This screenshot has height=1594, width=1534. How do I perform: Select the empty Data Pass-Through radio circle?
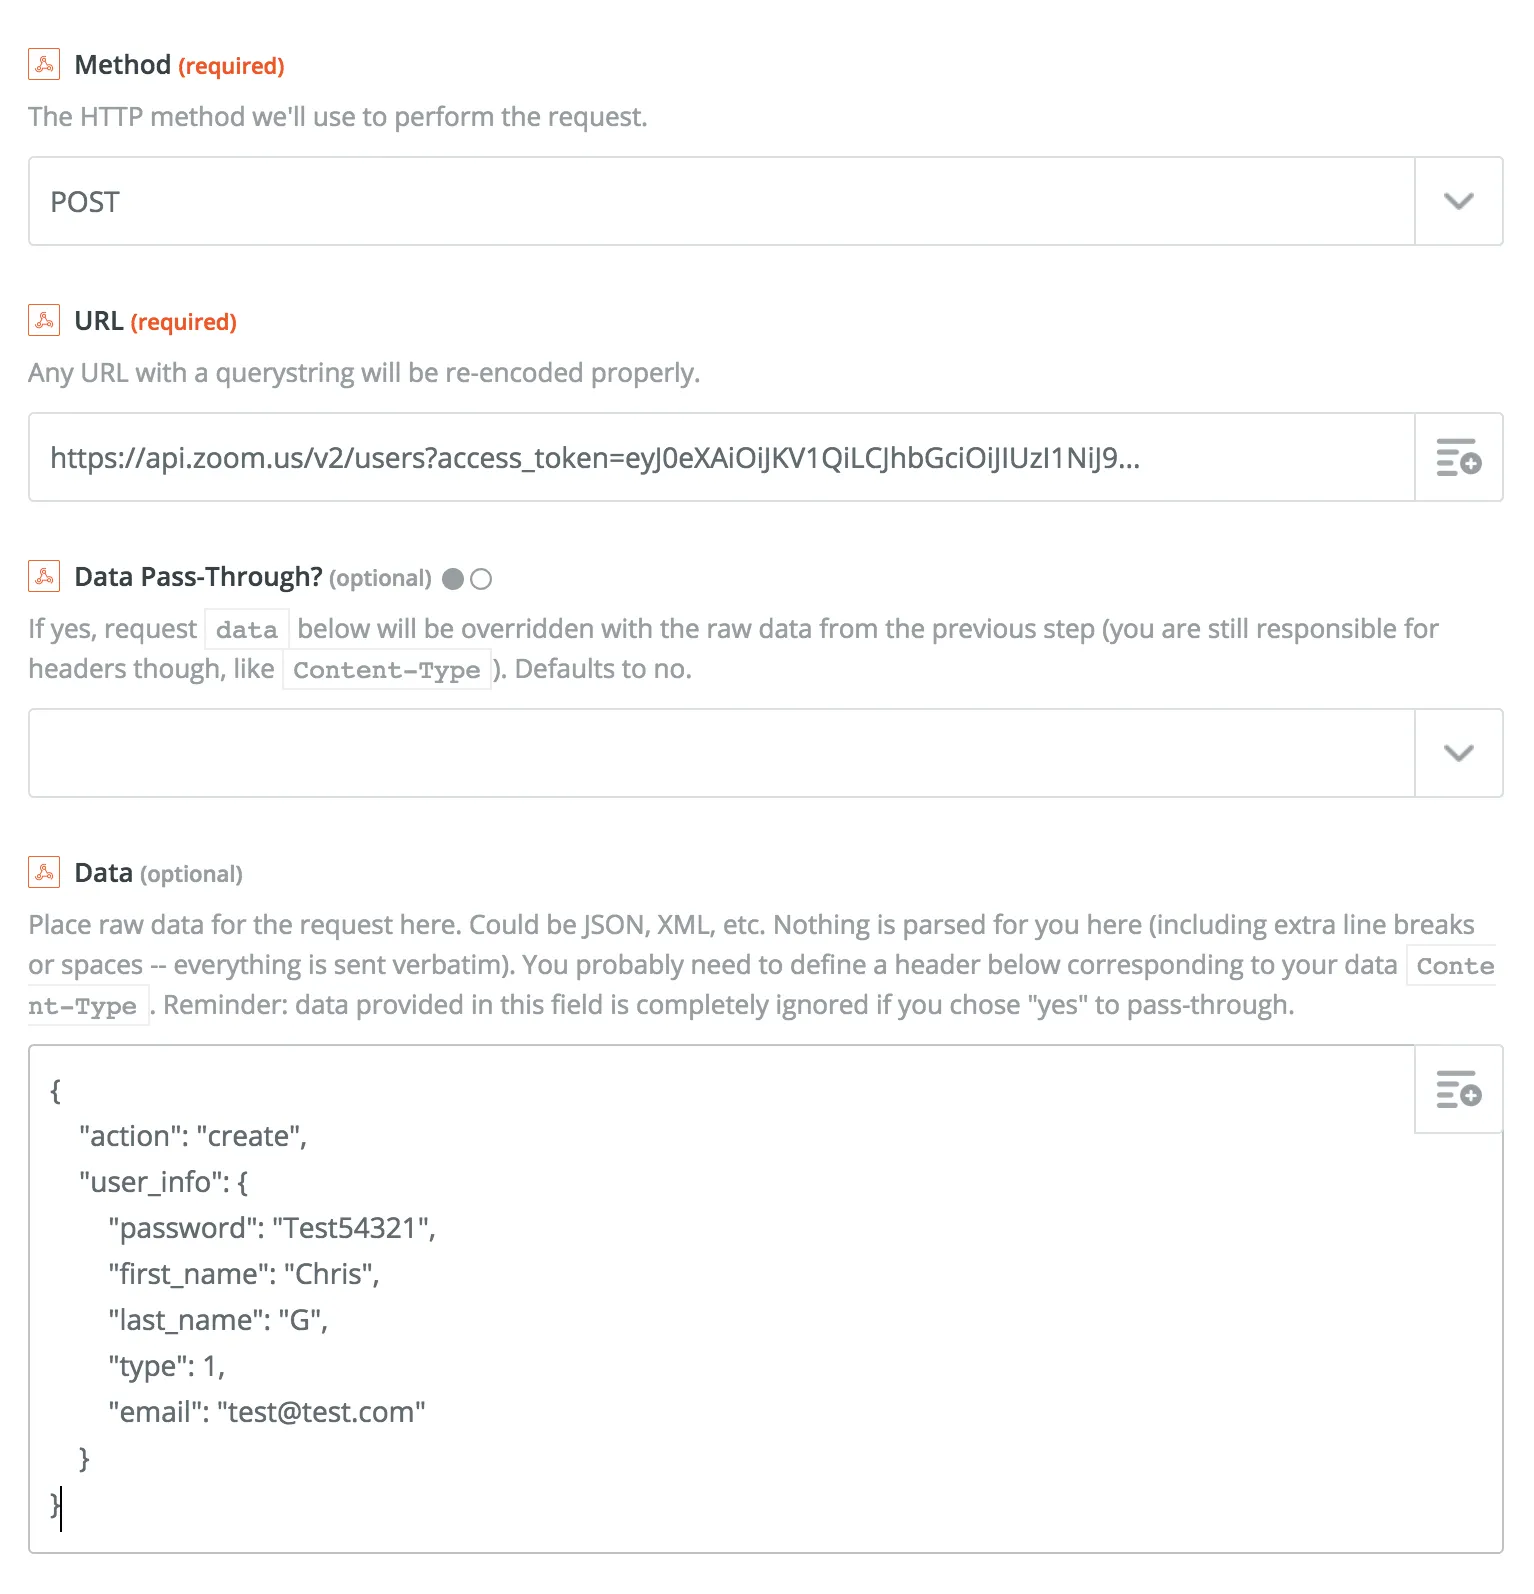pyautogui.click(x=481, y=579)
